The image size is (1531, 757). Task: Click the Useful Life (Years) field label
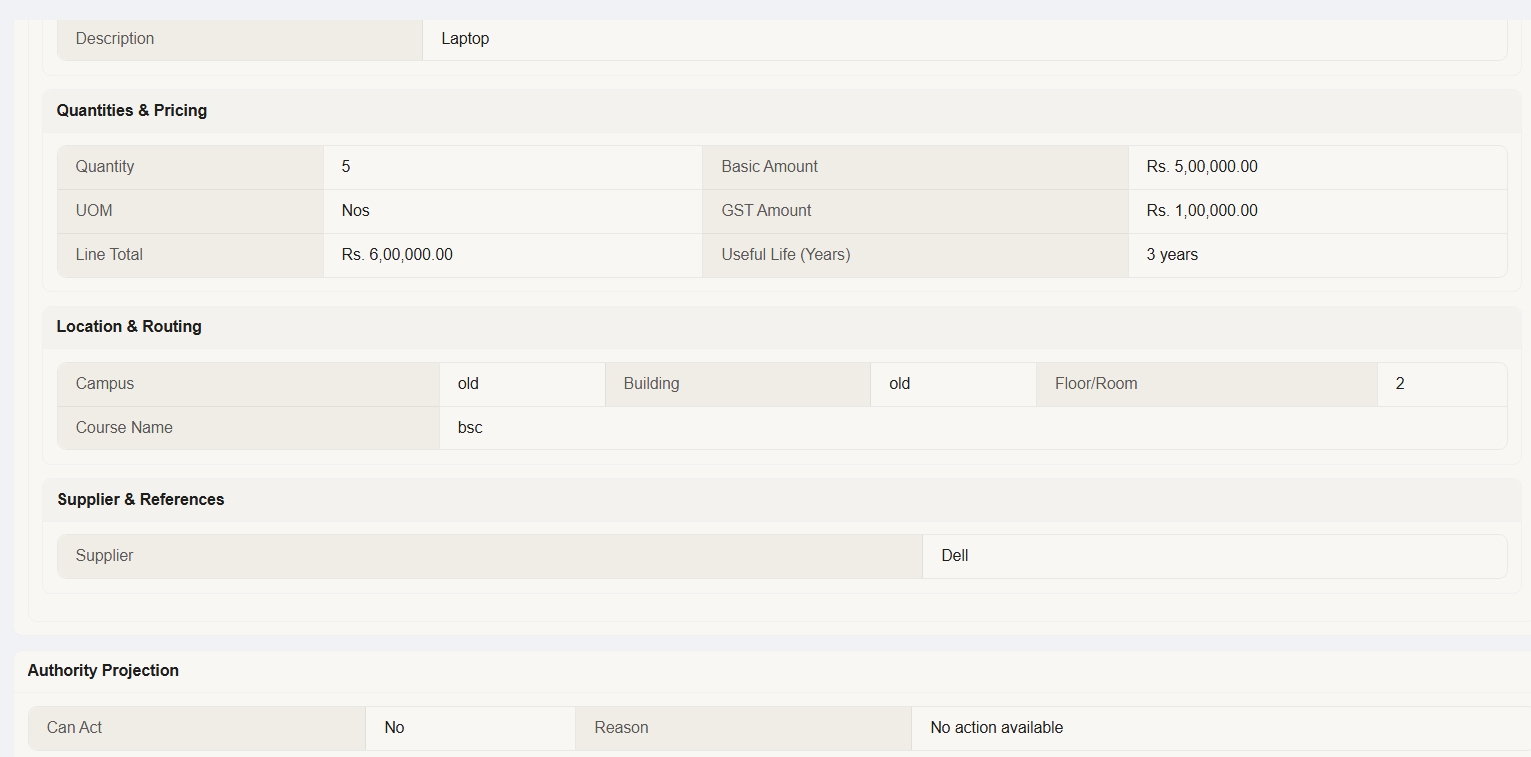click(785, 255)
